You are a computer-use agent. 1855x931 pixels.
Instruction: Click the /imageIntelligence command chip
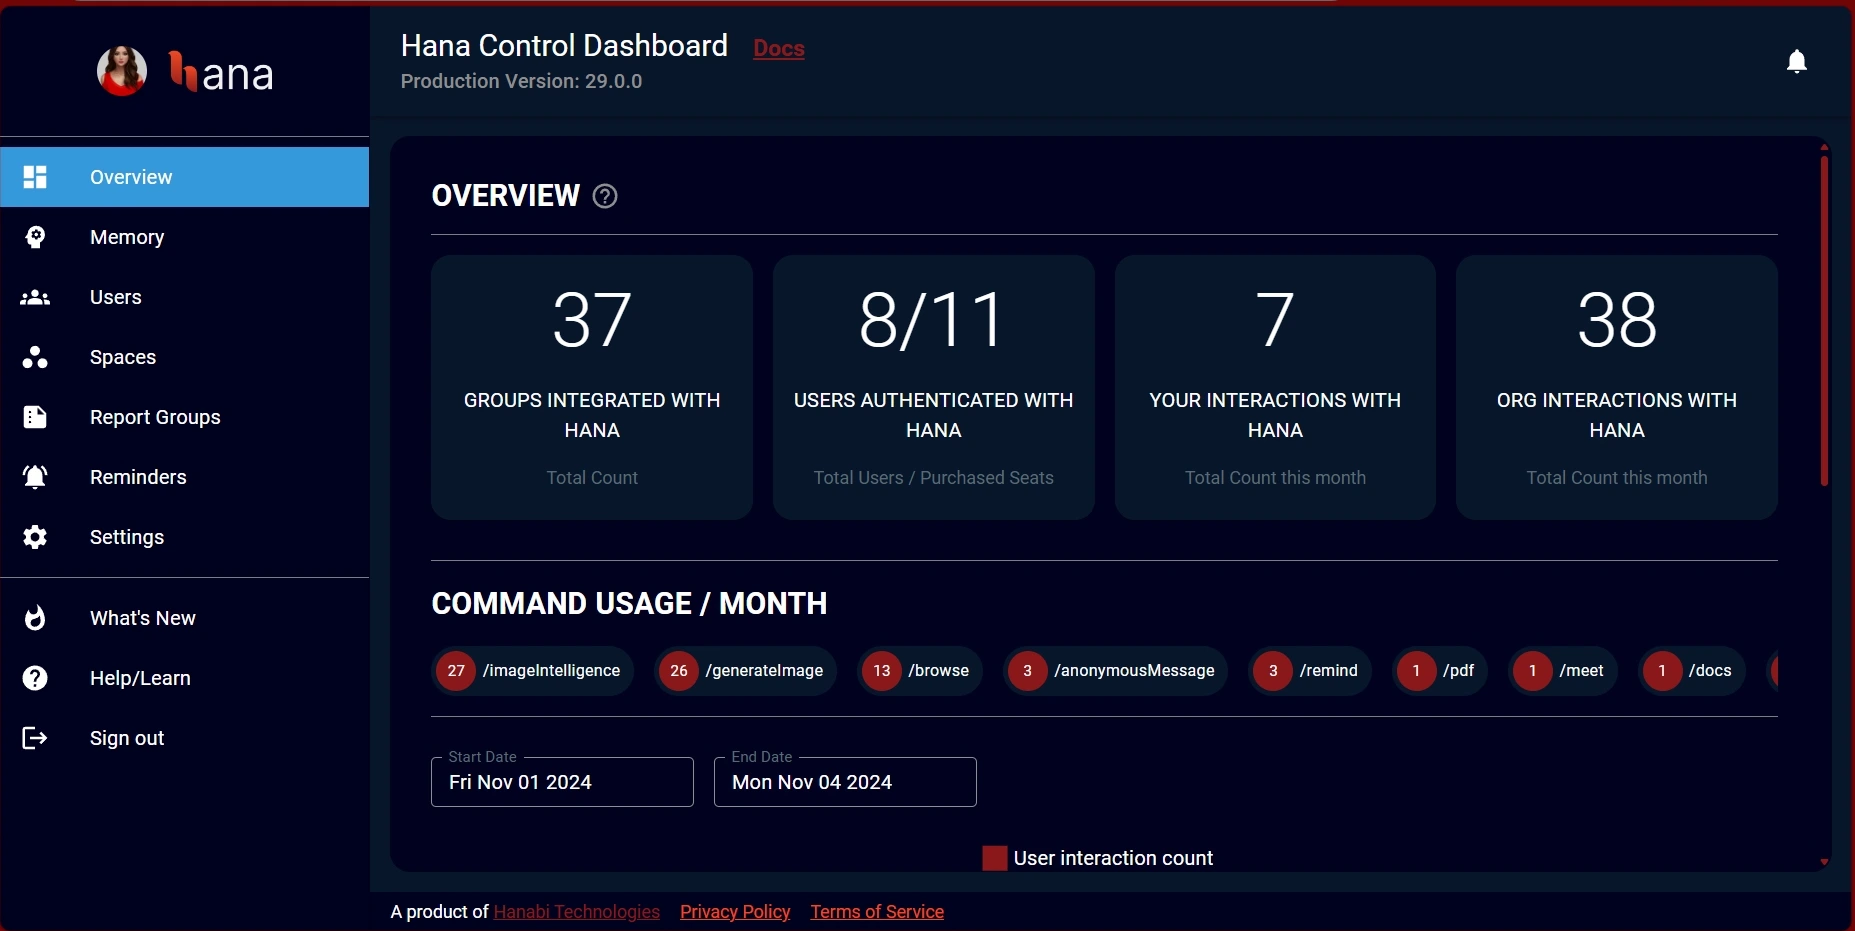(x=533, y=670)
